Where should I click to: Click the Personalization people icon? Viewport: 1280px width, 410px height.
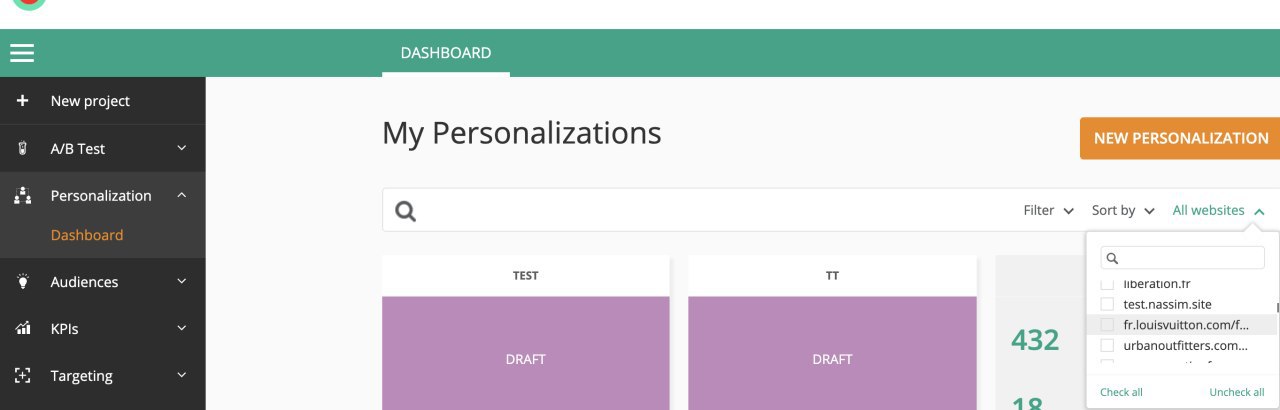tap(22, 196)
